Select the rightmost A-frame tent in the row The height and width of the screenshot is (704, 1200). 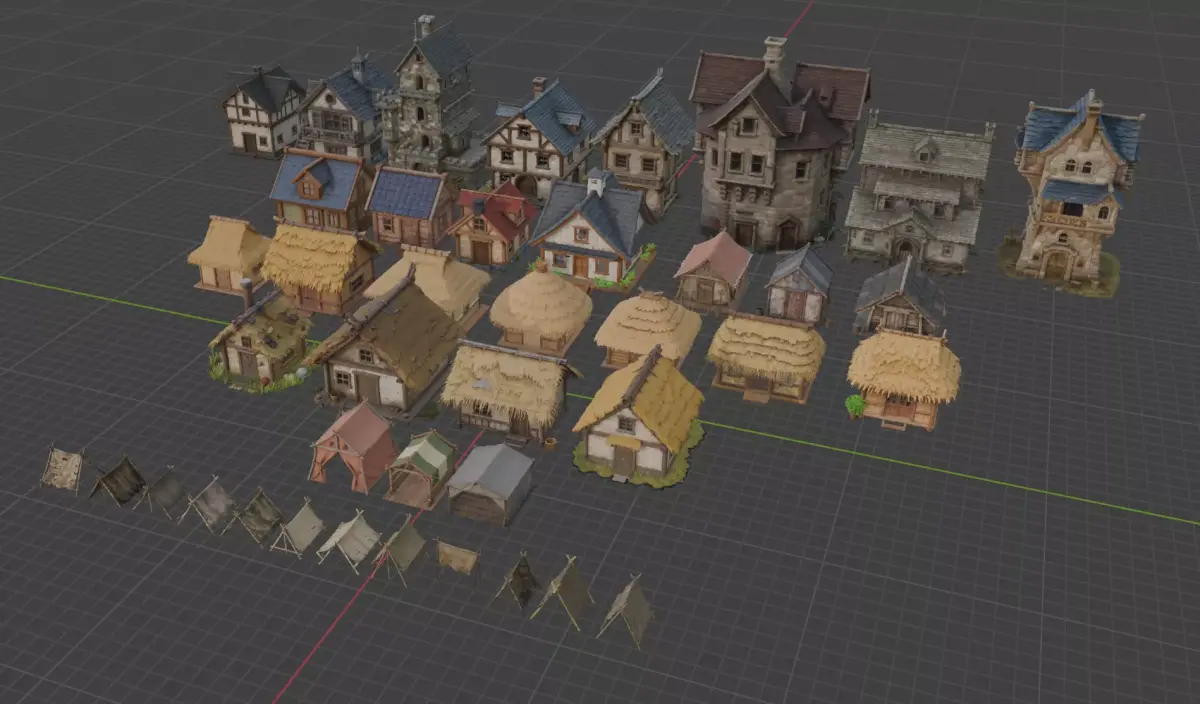coord(627,610)
